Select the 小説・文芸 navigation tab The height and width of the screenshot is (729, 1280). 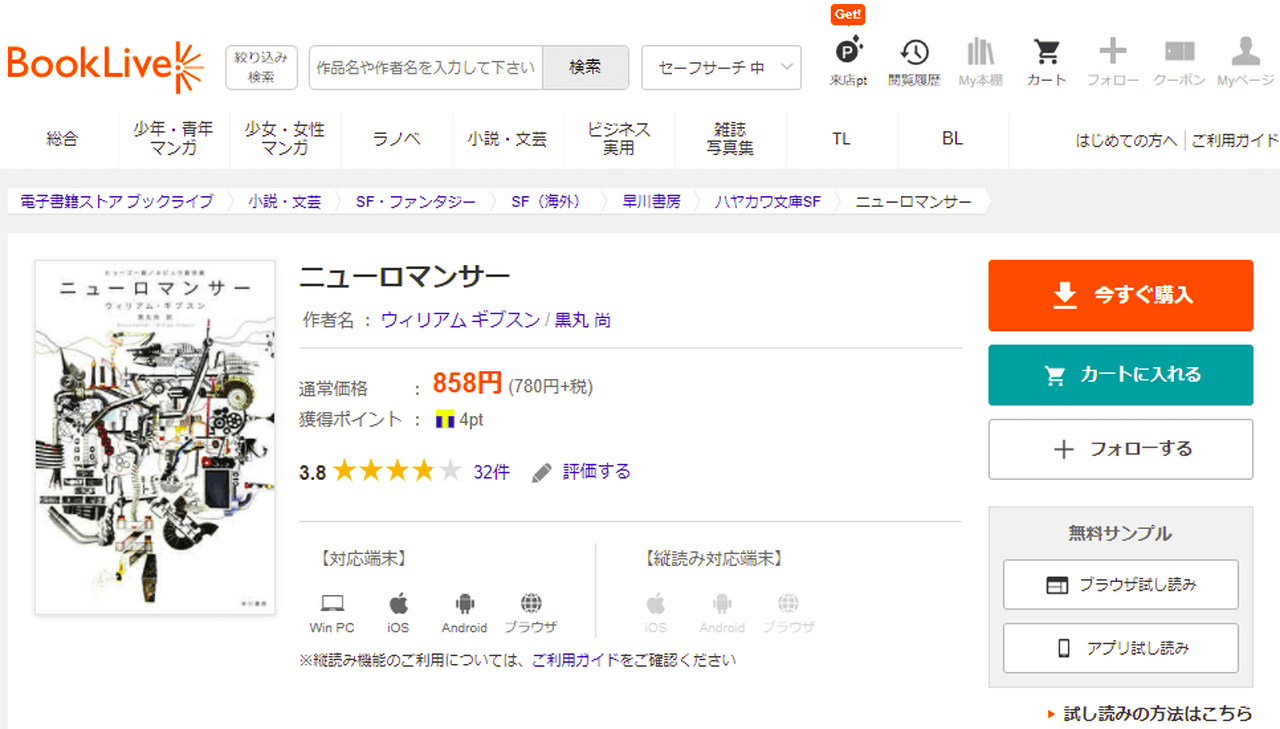click(507, 139)
